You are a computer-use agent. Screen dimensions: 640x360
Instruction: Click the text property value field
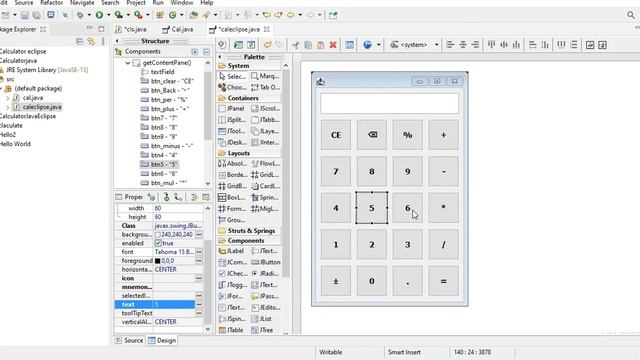(174, 304)
